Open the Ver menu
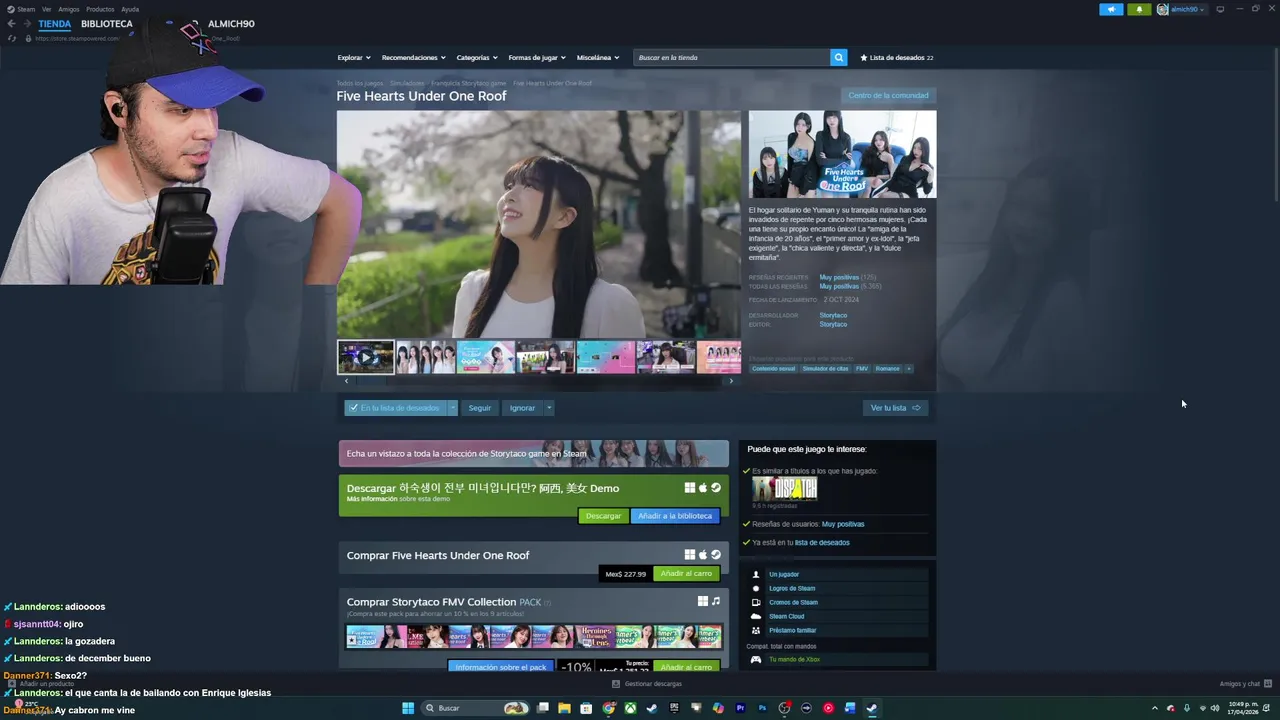This screenshot has width=1280, height=720. 47,9
